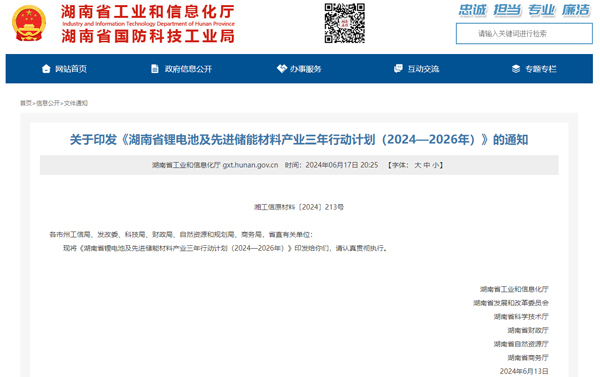Open the 专题专栏 navigation item
This screenshot has height=377, width=600.
(x=541, y=69)
